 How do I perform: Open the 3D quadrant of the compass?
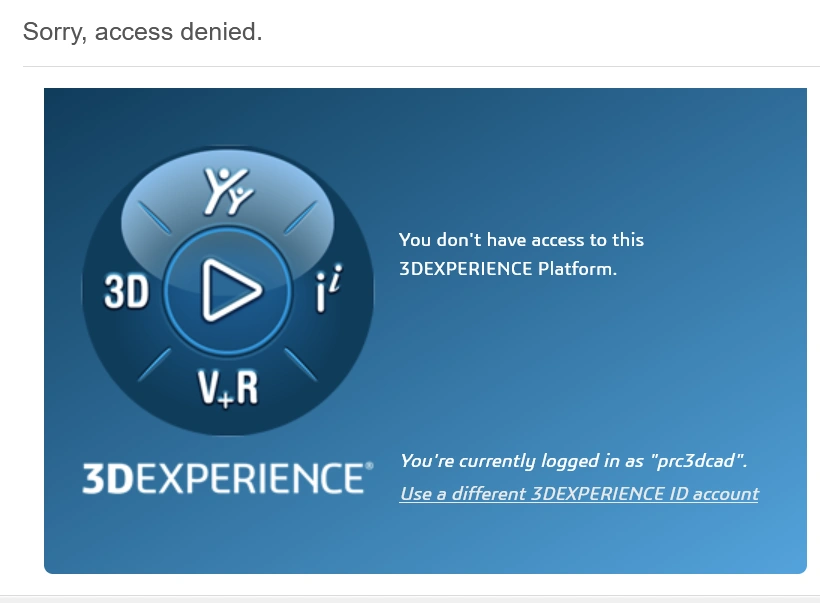[127, 291]
